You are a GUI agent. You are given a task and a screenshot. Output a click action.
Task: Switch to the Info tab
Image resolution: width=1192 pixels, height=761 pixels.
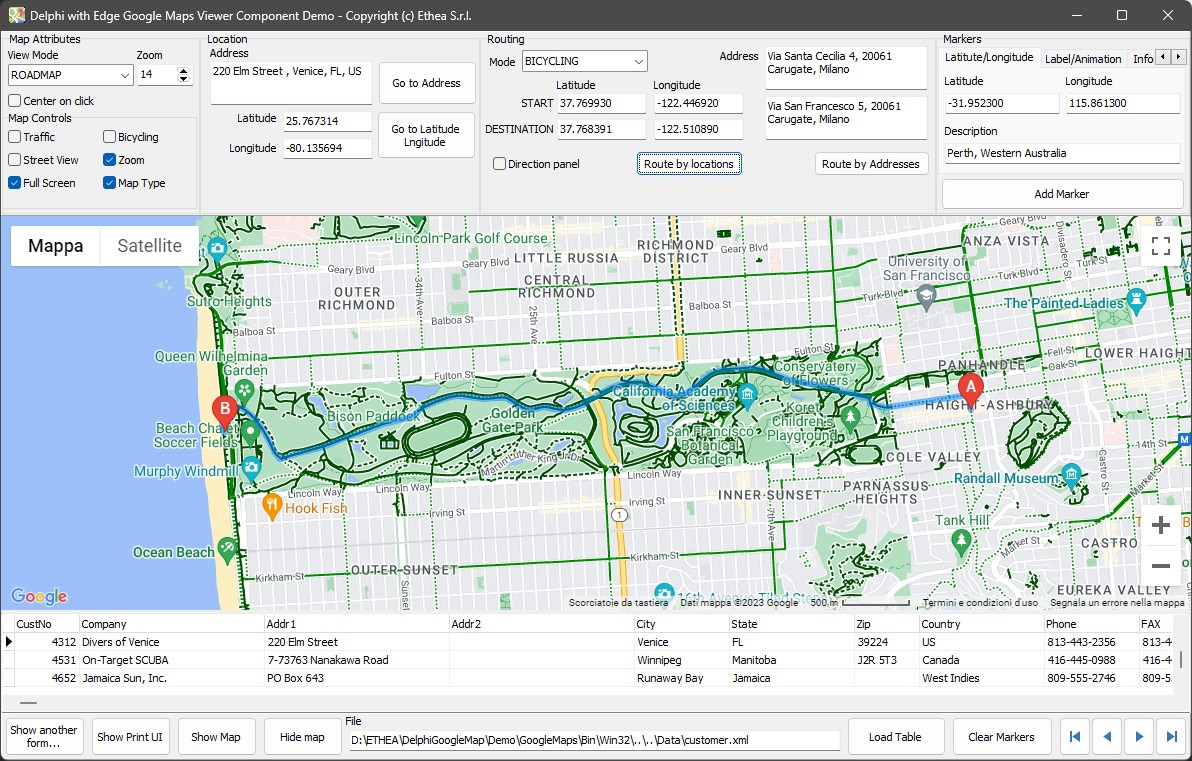(x=1142, y=59)
